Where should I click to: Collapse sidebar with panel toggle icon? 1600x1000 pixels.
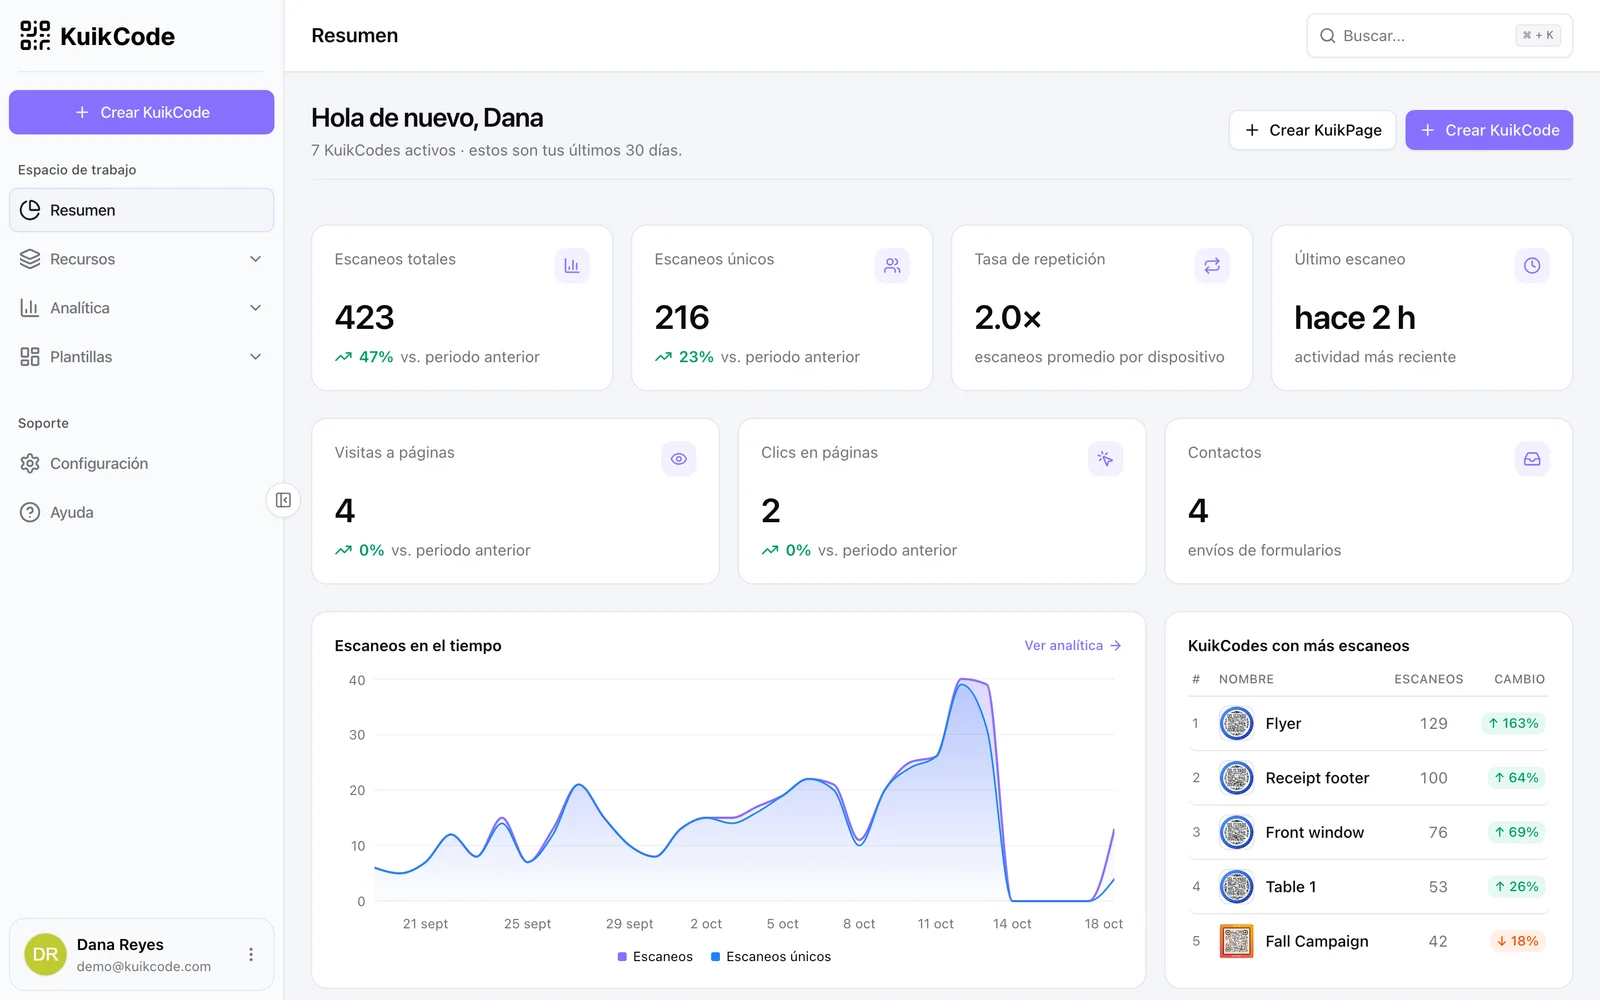pyautogui.click(x=283, y=500)
